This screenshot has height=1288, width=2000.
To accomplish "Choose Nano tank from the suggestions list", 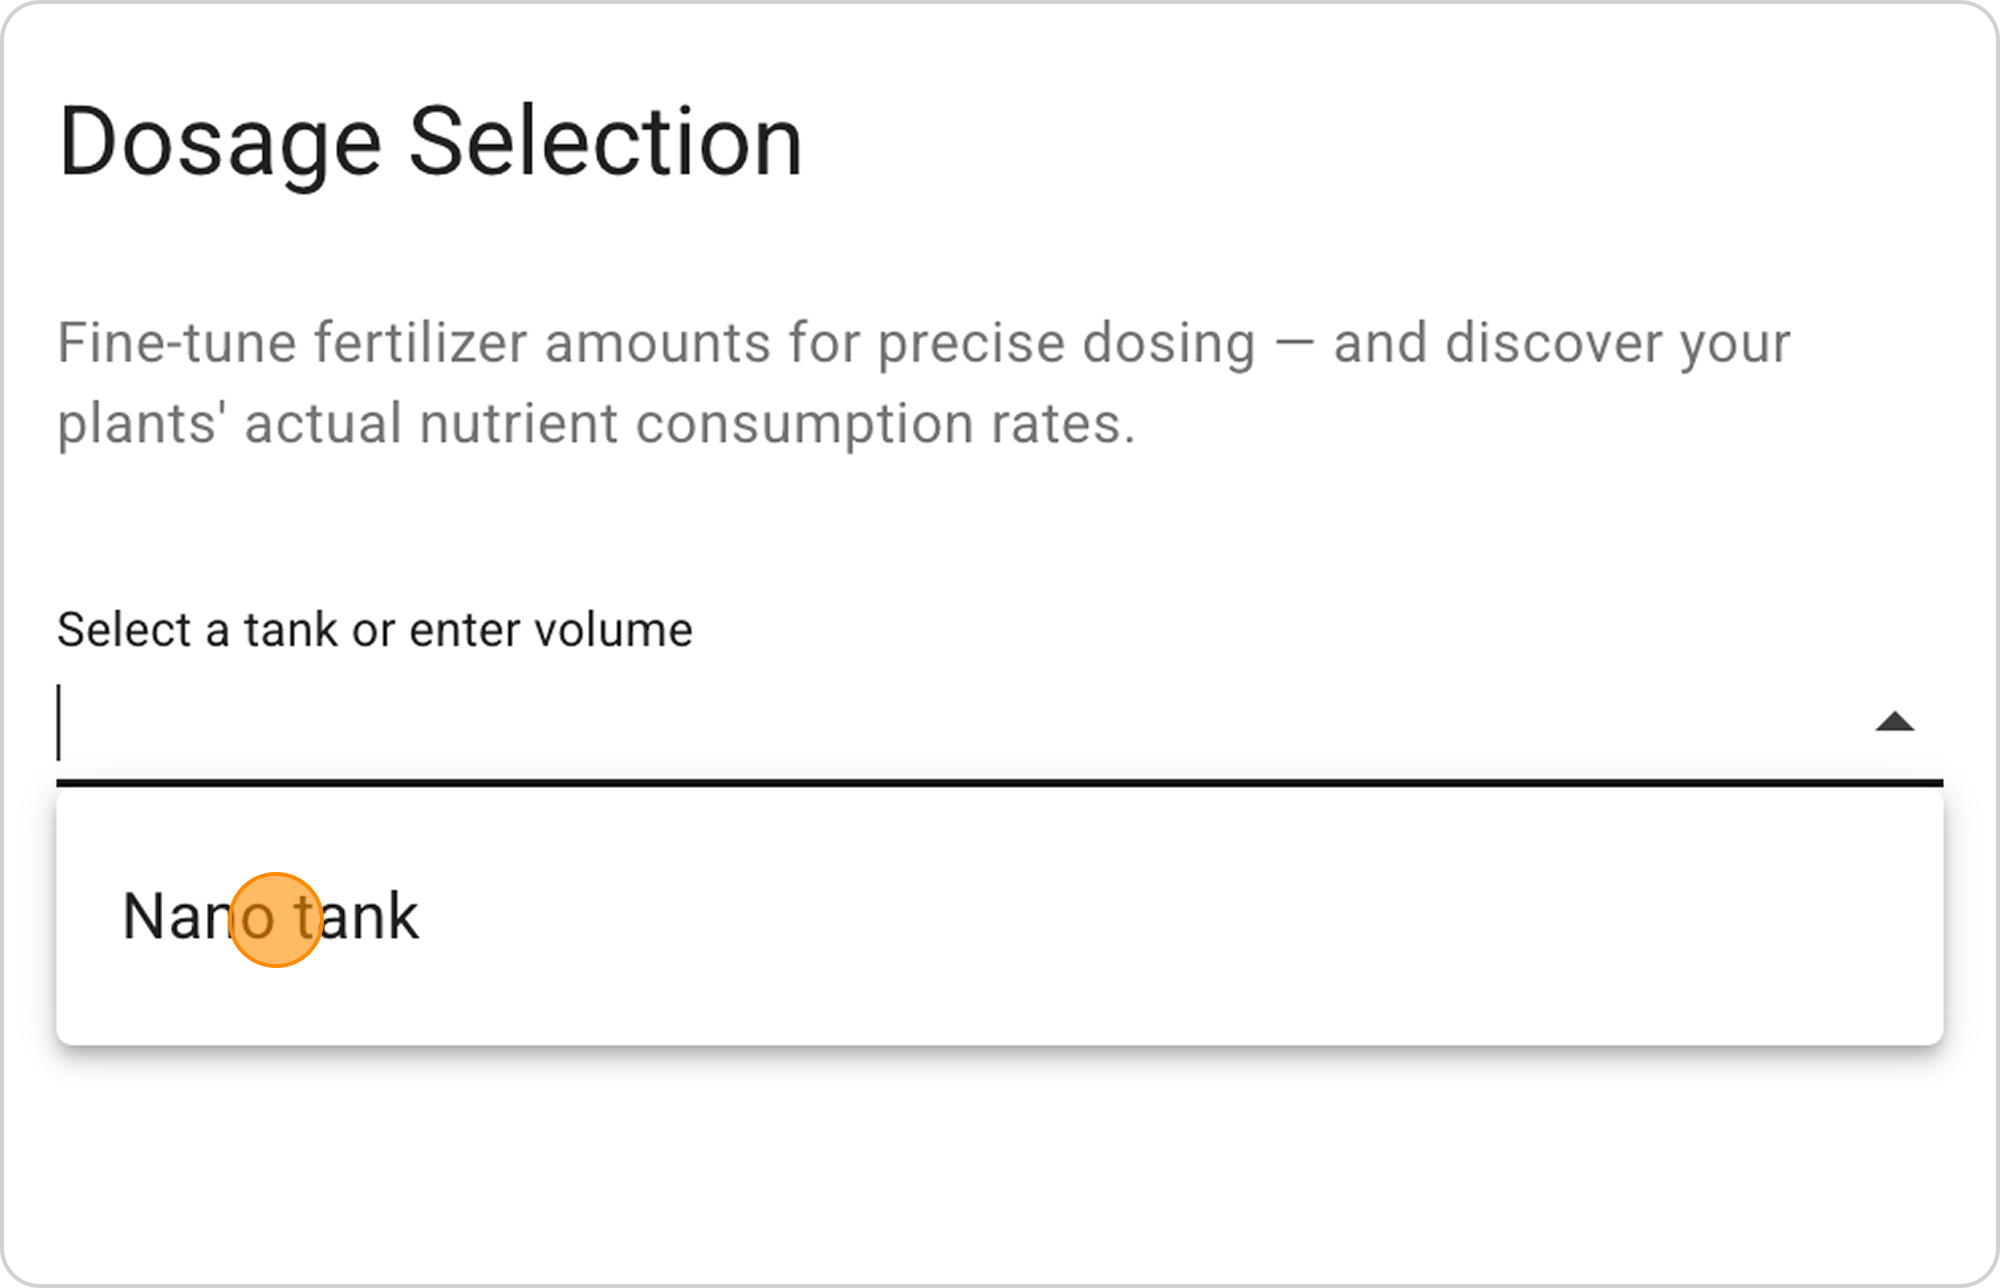I will 270,917.
